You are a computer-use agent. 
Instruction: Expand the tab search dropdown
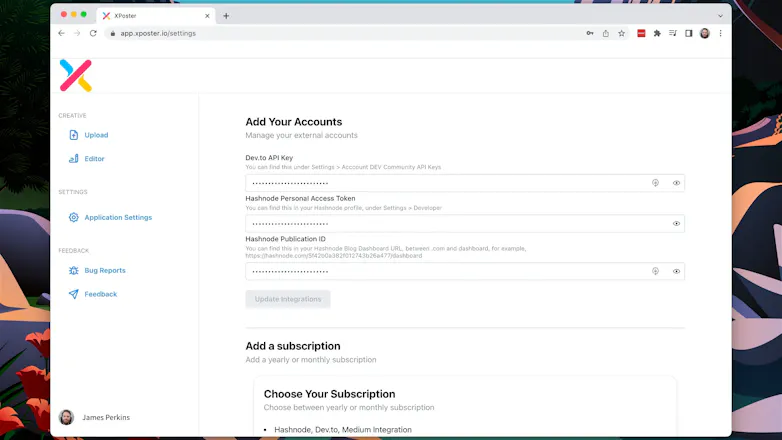tap(721, 16)
